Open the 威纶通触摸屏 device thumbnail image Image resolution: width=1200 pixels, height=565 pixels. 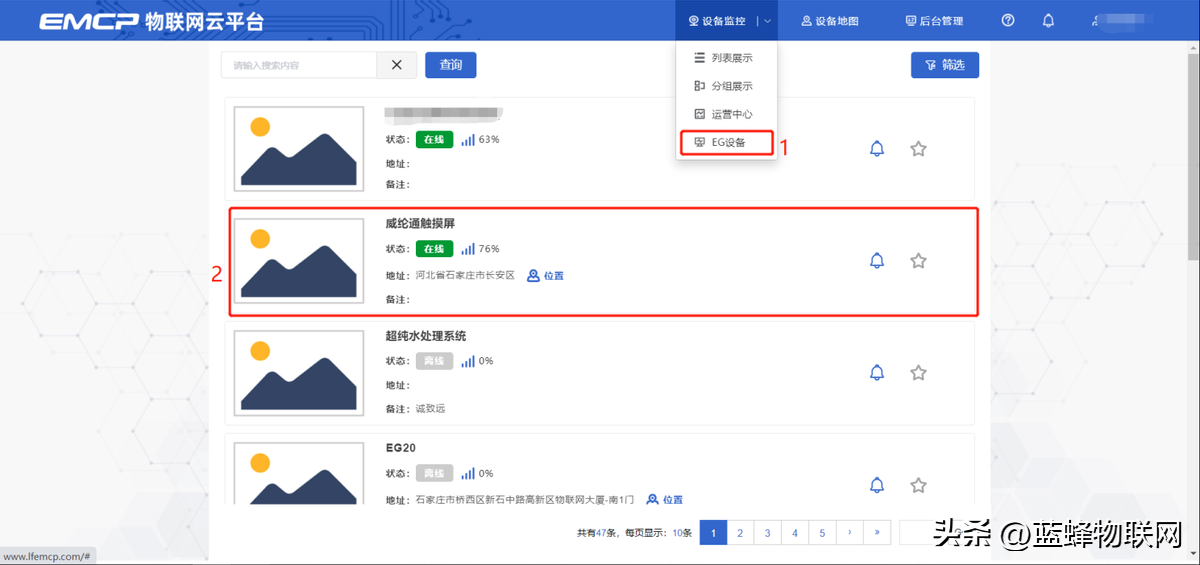298,260
